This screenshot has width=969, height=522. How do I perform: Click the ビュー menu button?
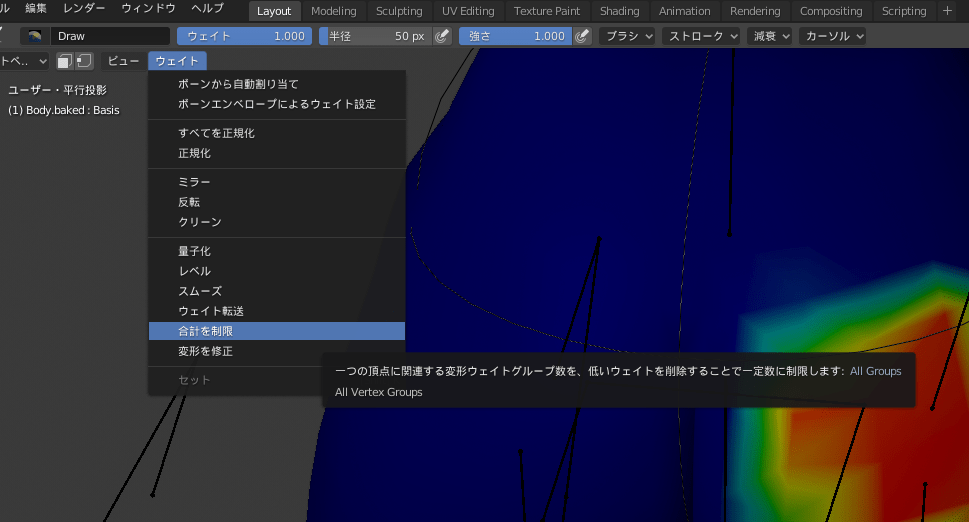click(x=123, y=61)
